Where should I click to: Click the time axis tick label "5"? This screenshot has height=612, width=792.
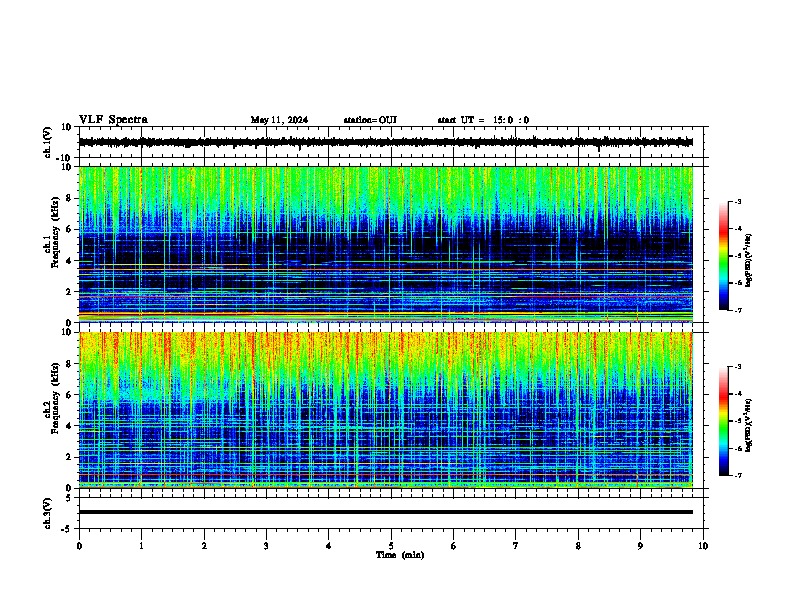tap(391, 546)
